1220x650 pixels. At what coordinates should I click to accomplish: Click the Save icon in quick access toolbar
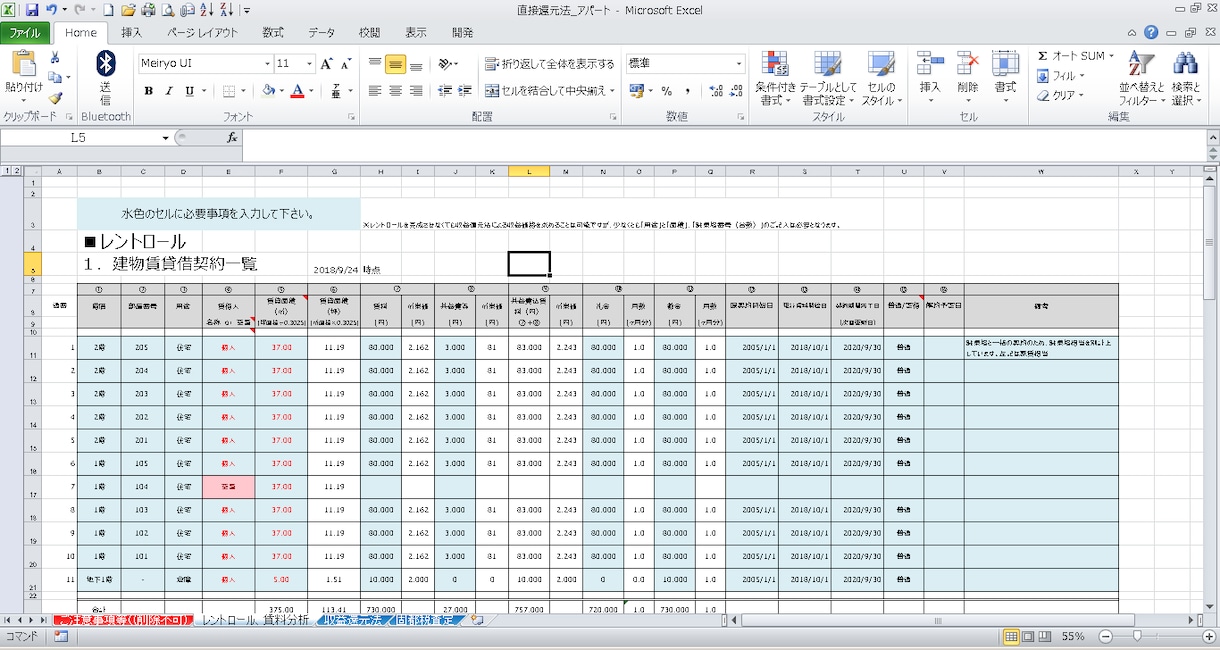click(32, 10)
